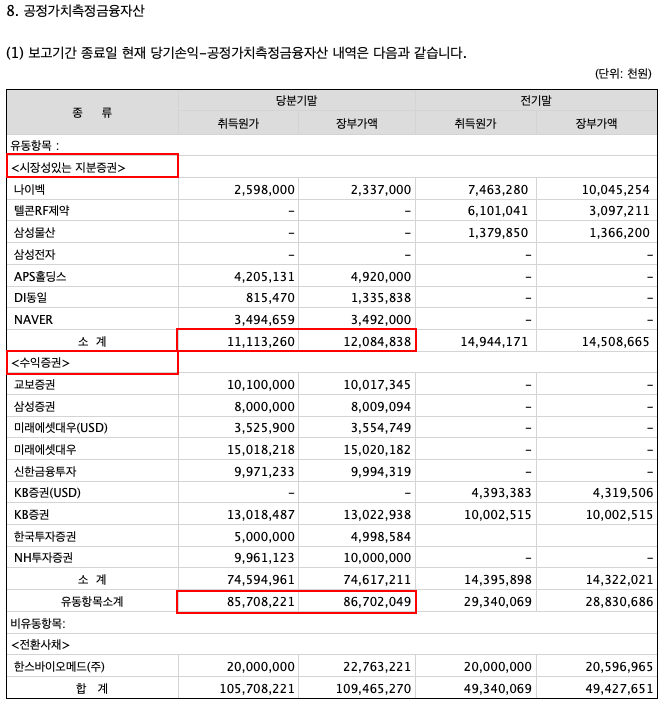Select the unit note '(단위: 천원)'

[623, 73]
